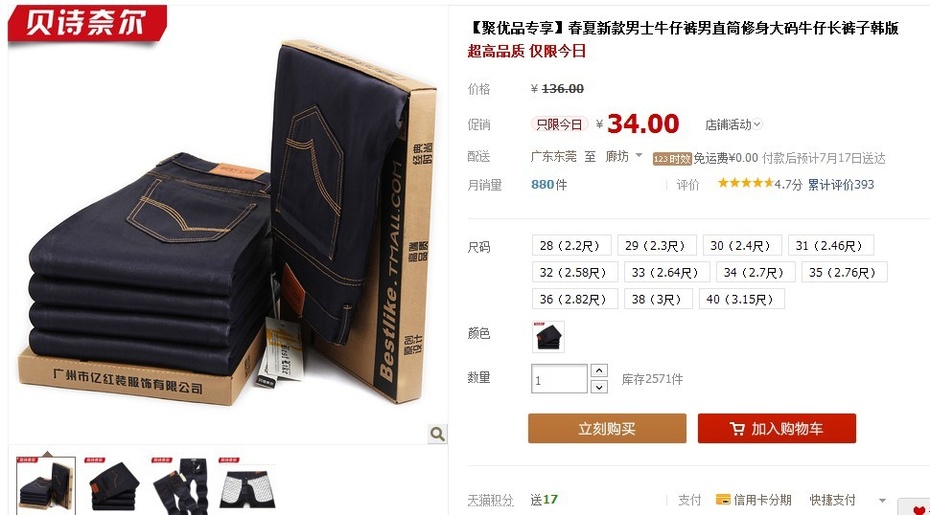
Task: Open the 累计评价393 reviews link
Action: click(x=840, y=185)
